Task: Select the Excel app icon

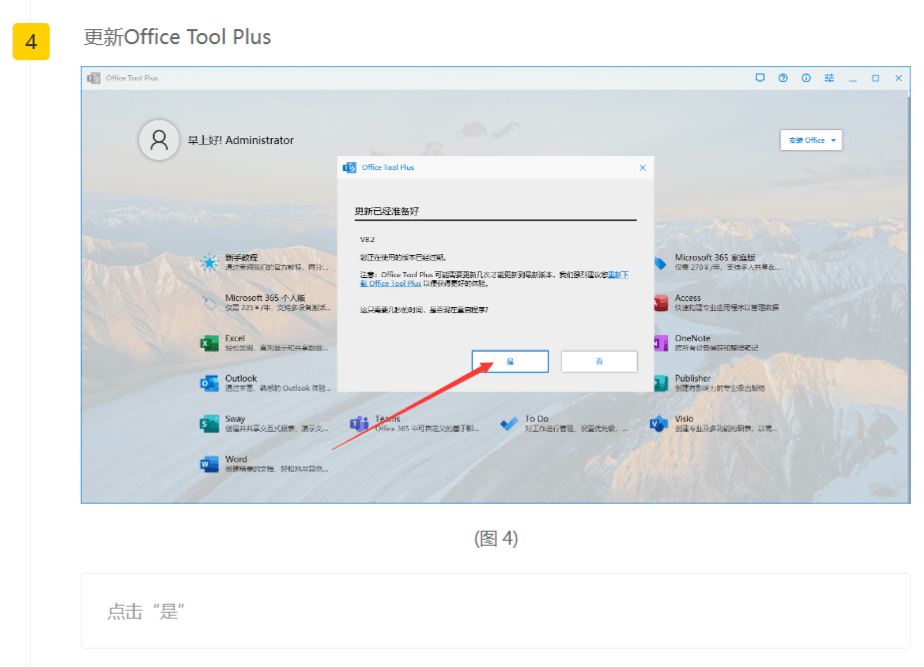Action: click(209, 343)
